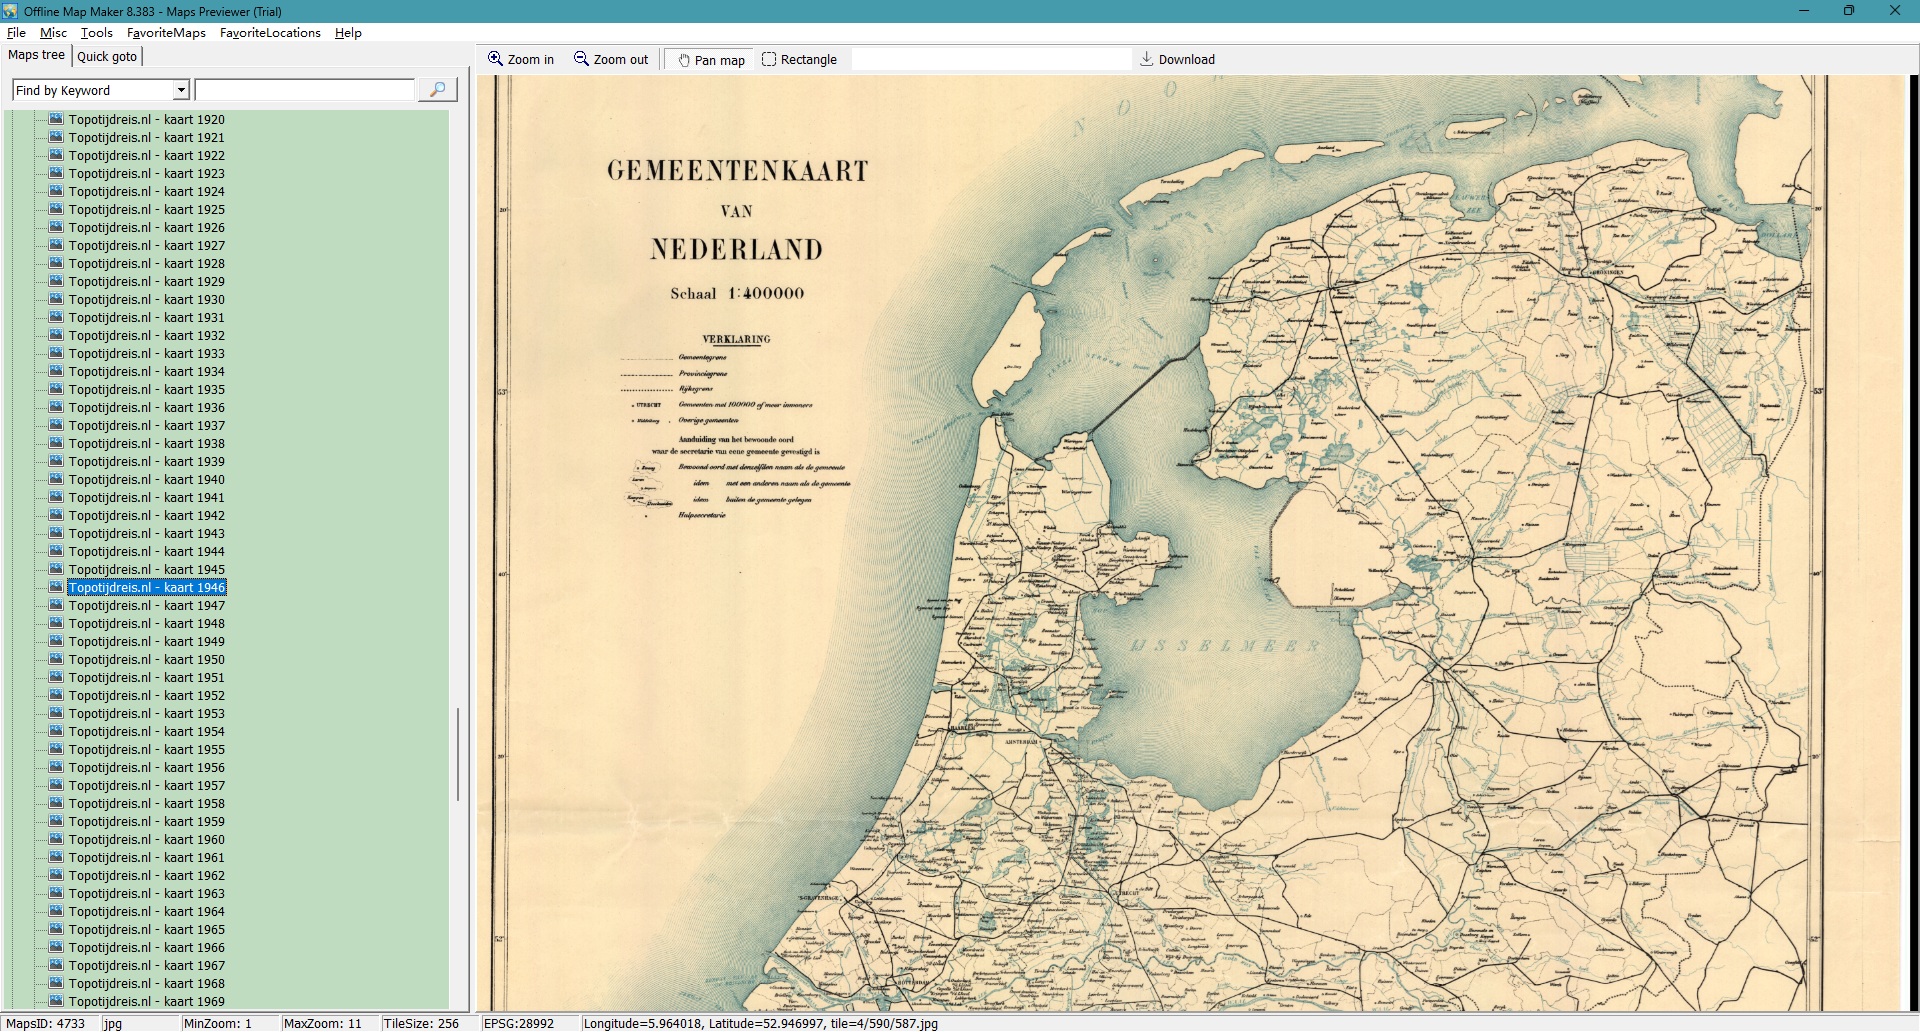The height and width of the screenshot is (1032, 1920).
Task: Click the keyword search text field
Action: [x=304, y=90]
